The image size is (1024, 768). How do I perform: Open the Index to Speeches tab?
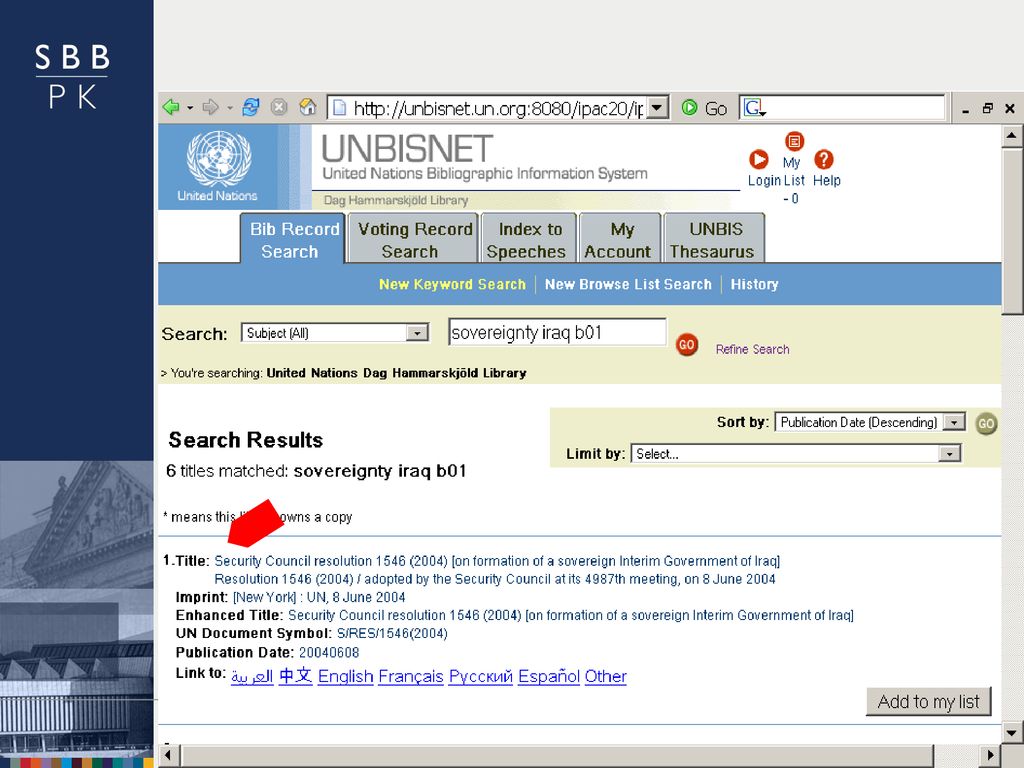[528, 240]
